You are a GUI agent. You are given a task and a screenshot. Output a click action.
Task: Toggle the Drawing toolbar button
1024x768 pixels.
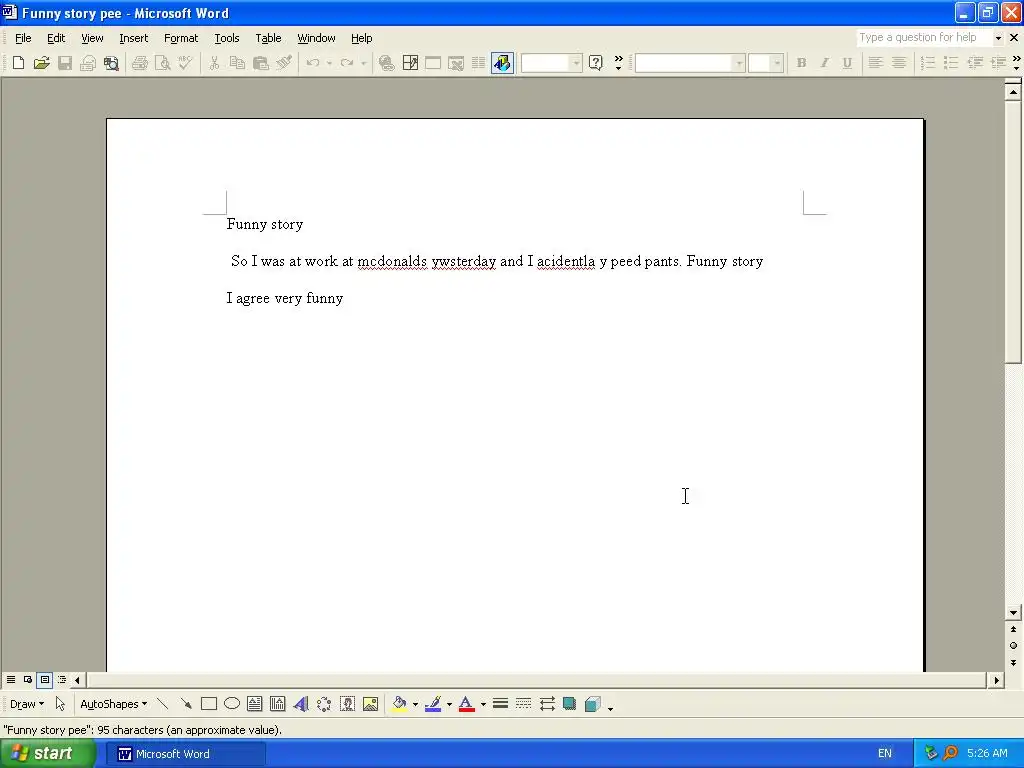coord(502,63)
